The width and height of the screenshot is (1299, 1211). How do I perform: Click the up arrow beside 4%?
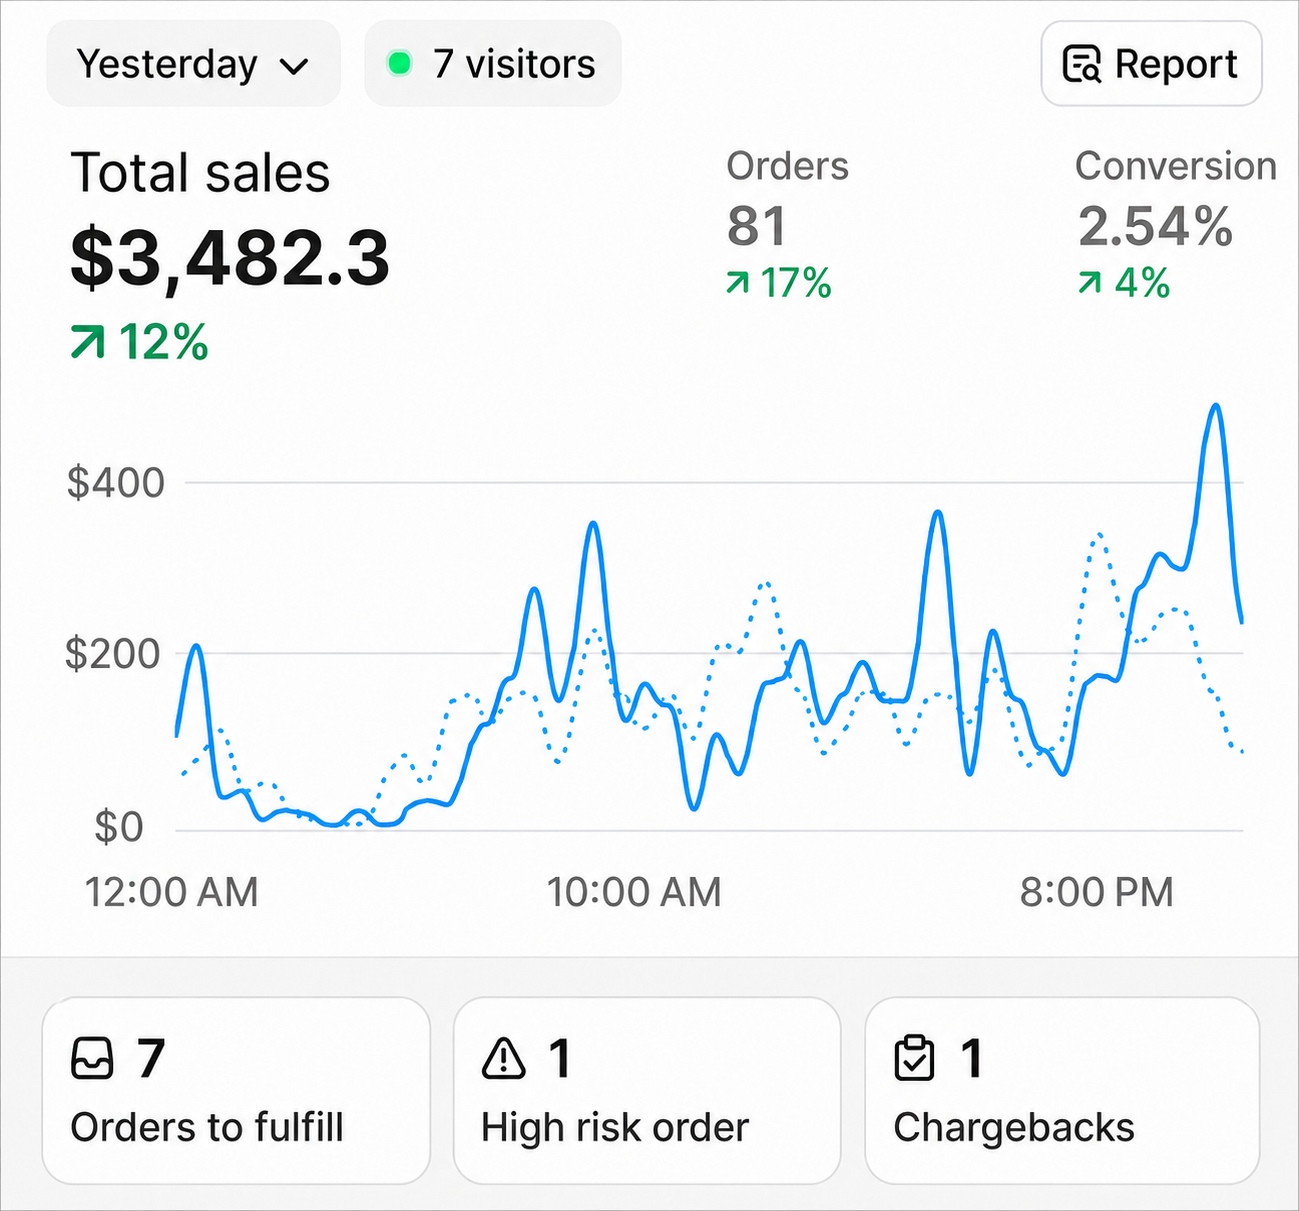[x=1090, y=284]
